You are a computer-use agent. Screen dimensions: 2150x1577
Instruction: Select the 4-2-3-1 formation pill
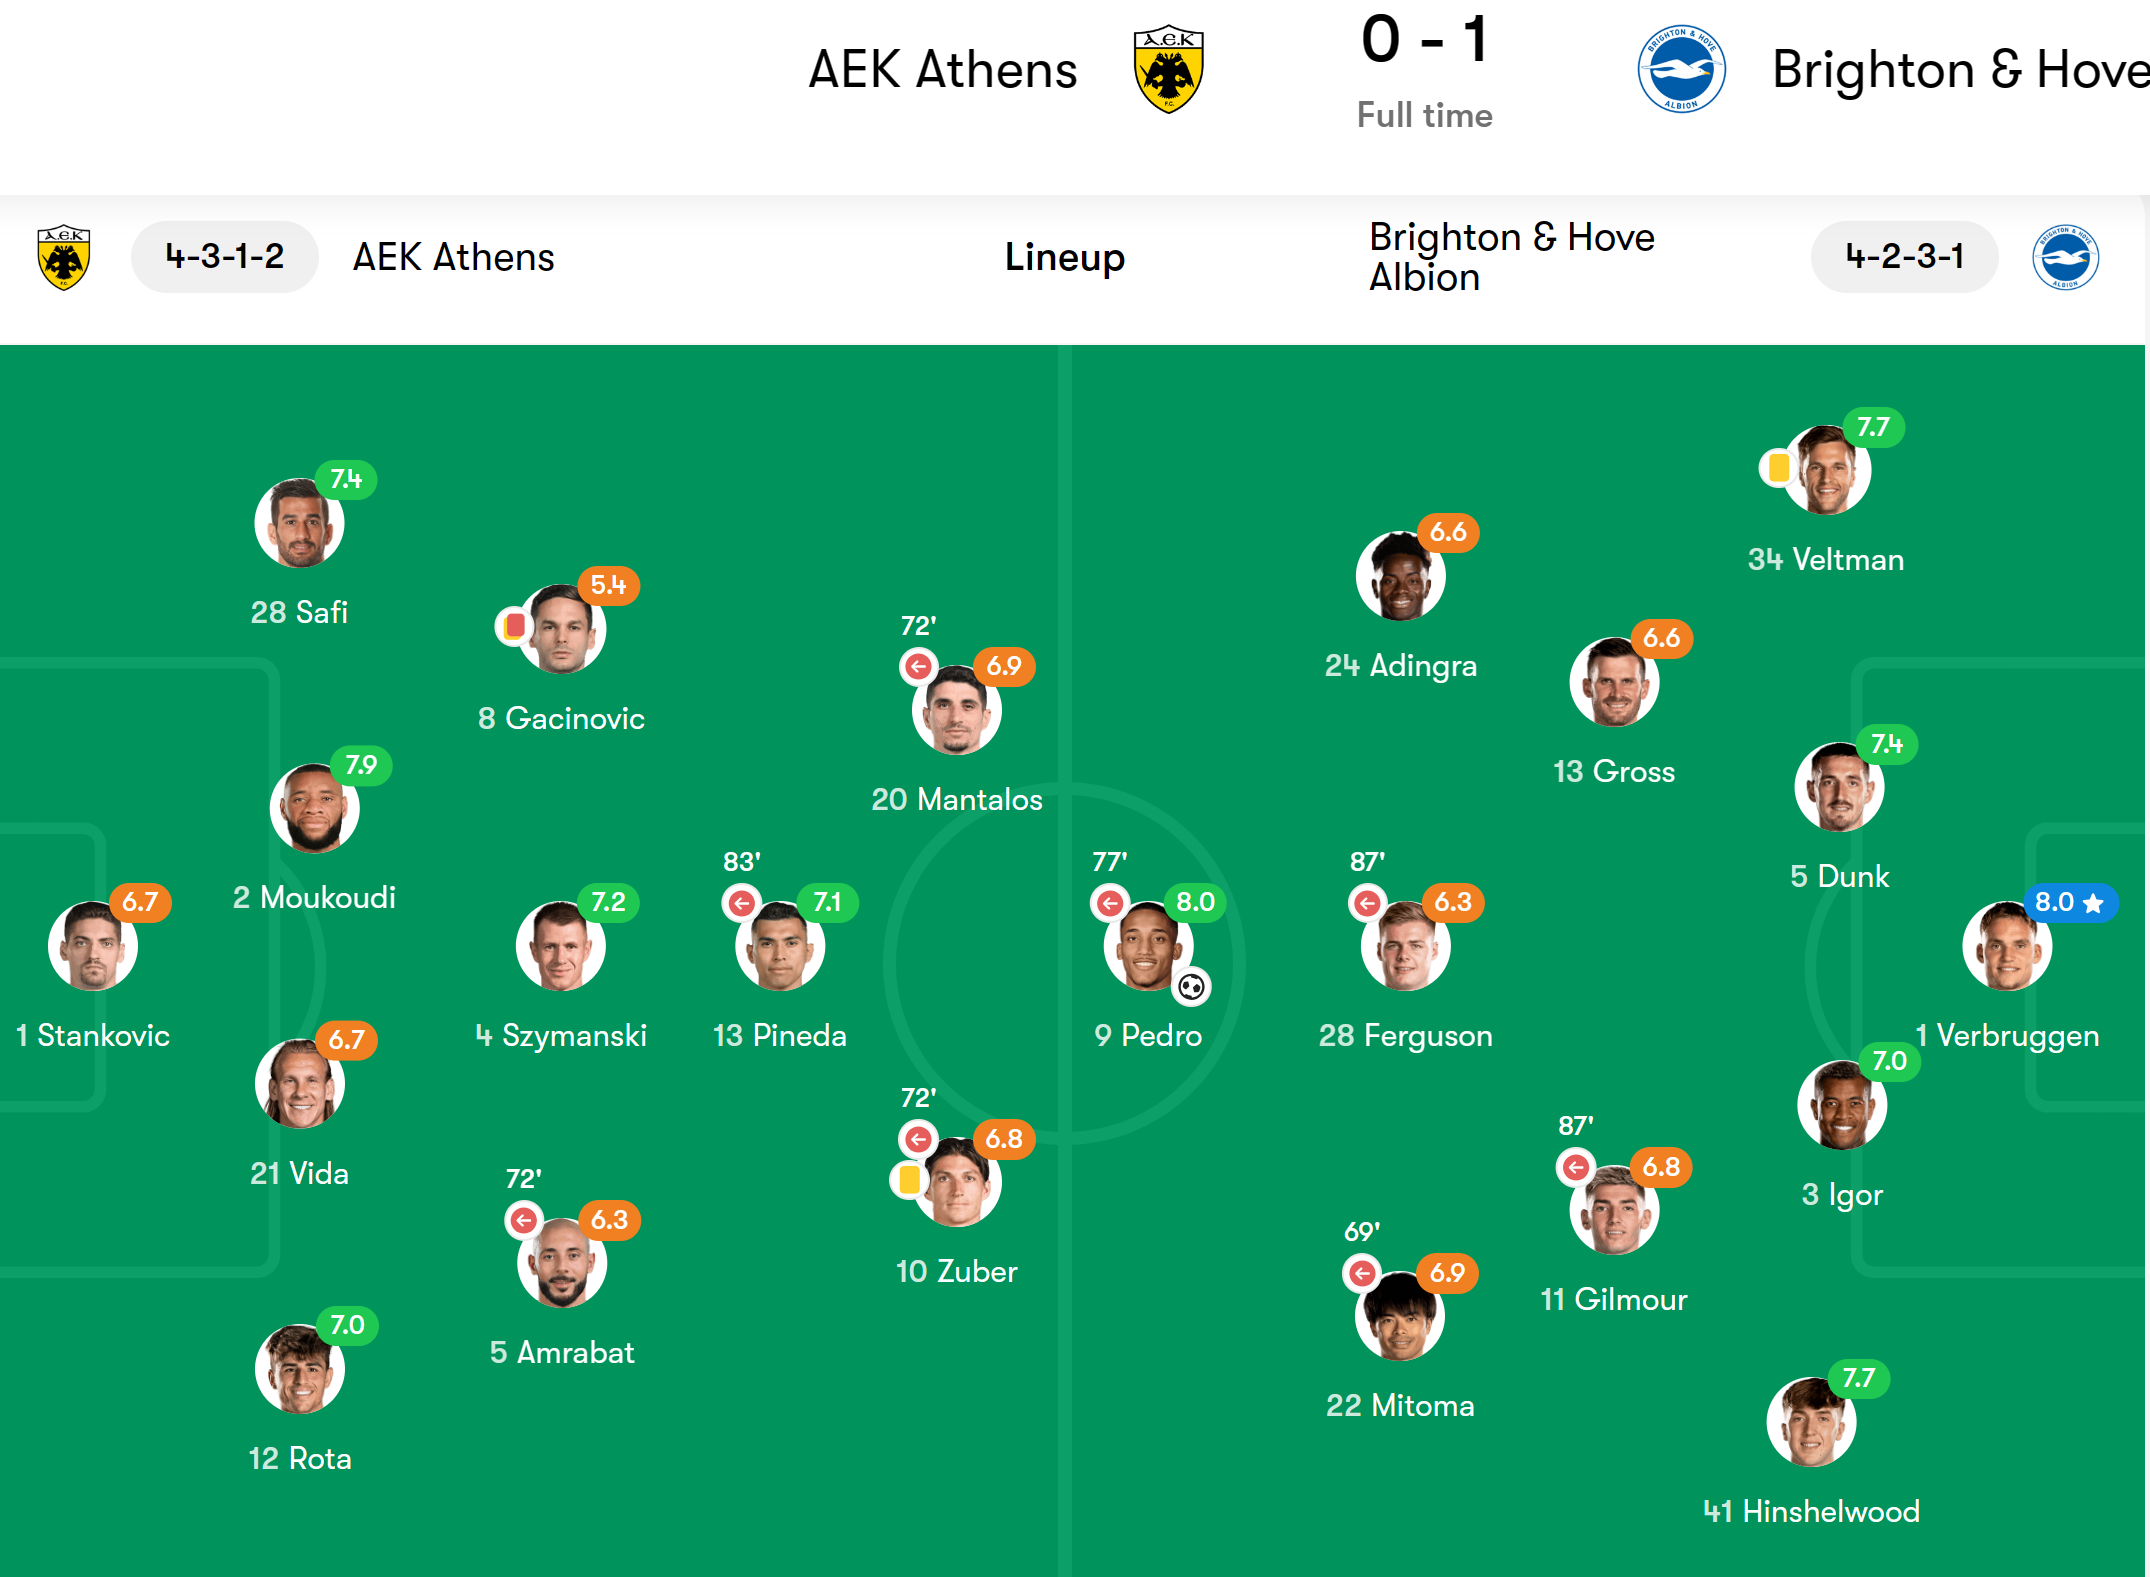click(x=1904, y=257)
